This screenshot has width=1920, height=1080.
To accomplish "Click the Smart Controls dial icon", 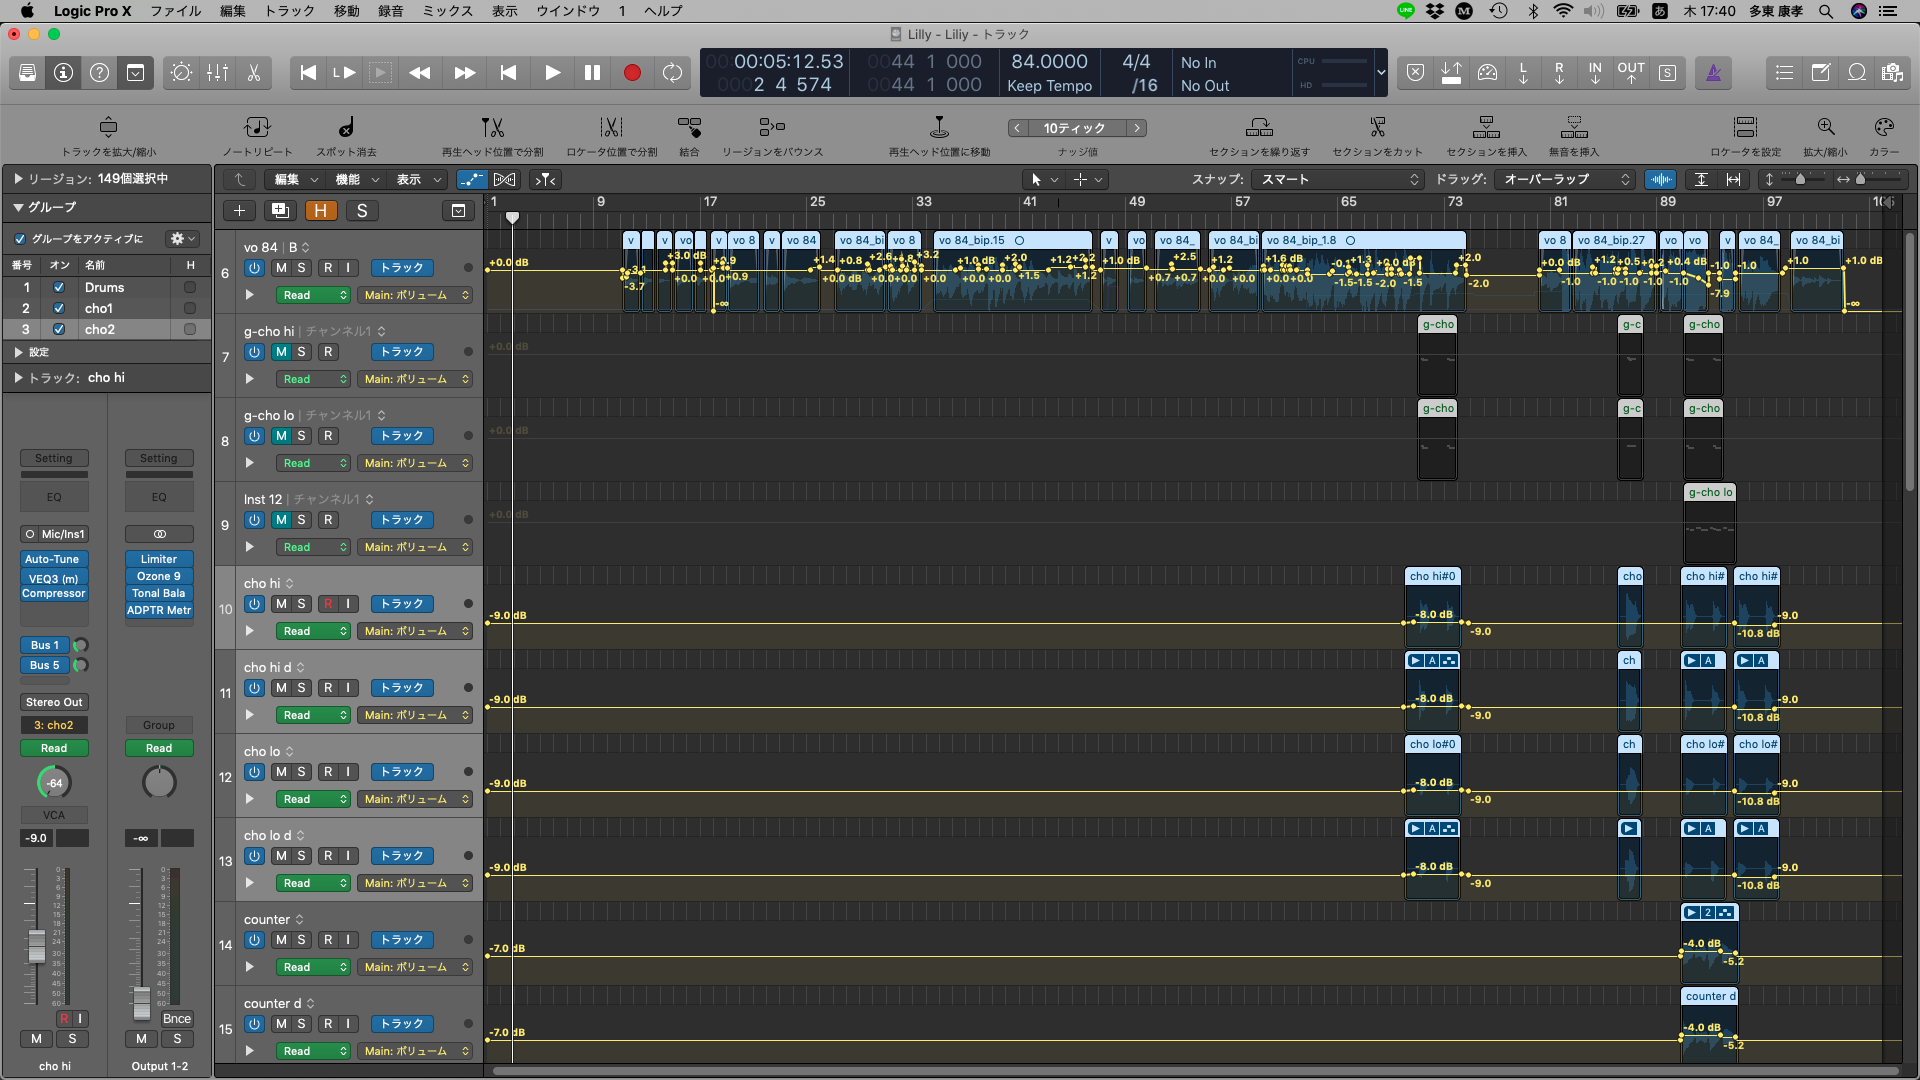I will click(181, 73).
